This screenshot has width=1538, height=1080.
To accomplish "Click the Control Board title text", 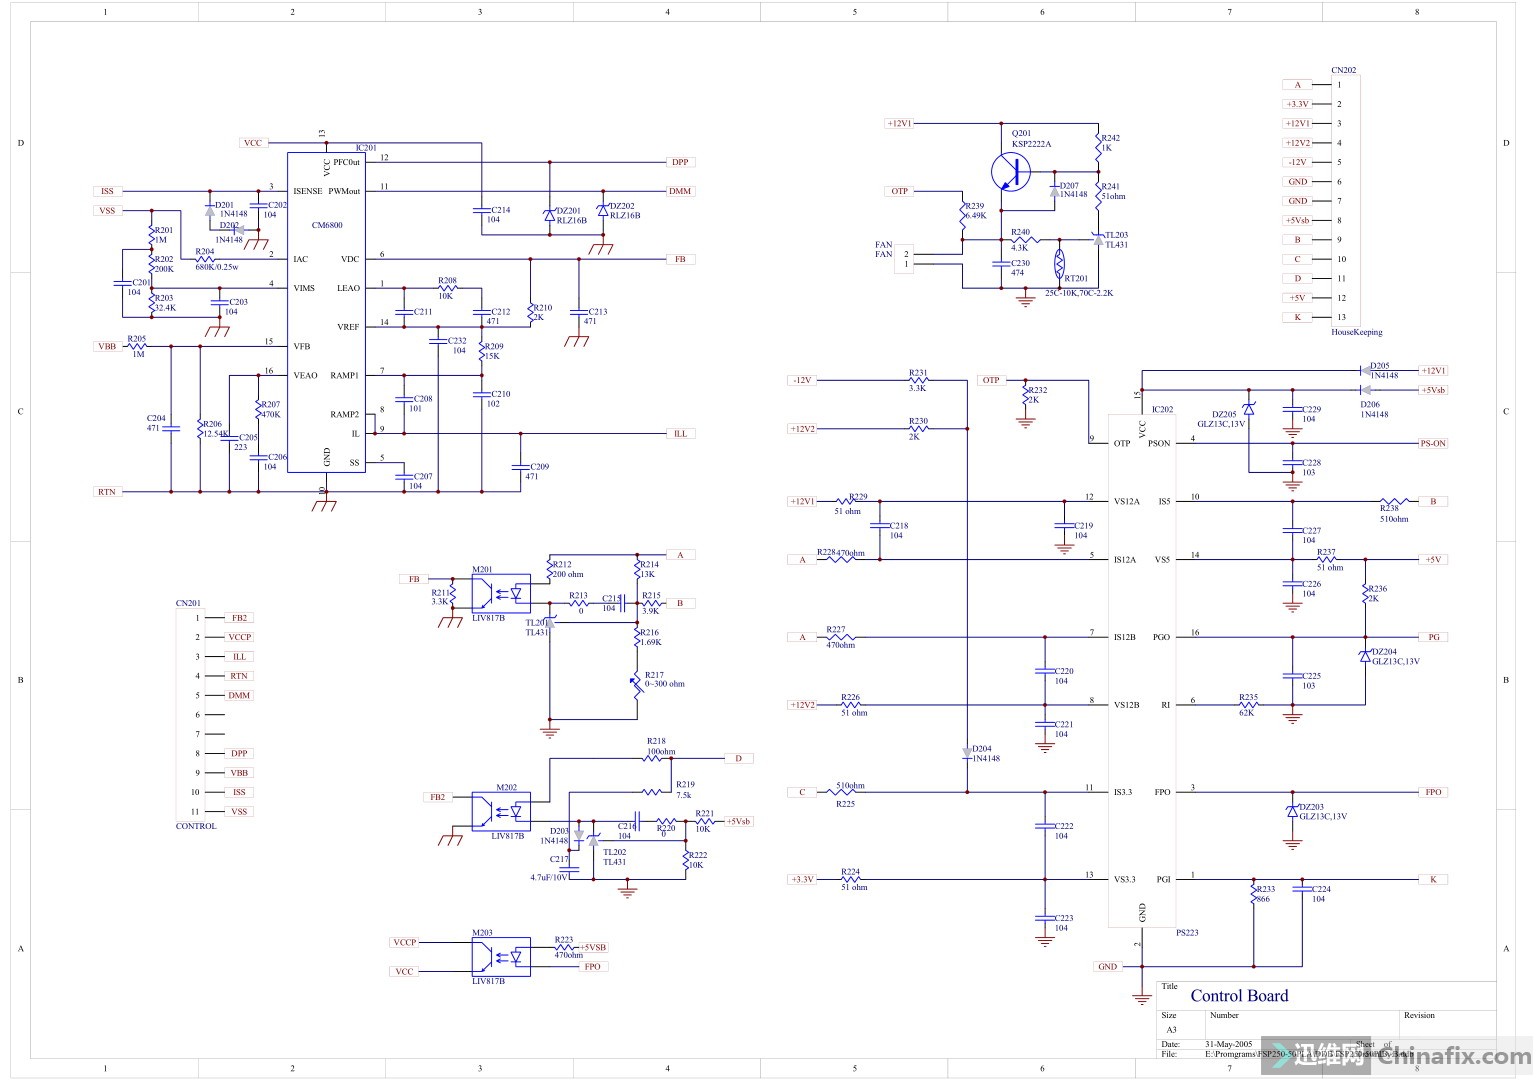I will tap(1239, 996).
